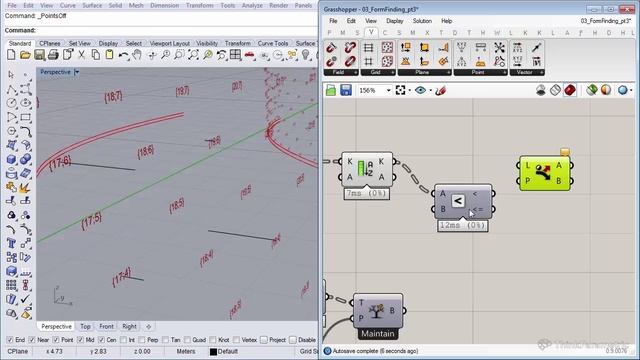Click the Explode icon in left sidebar

[24, 188]
